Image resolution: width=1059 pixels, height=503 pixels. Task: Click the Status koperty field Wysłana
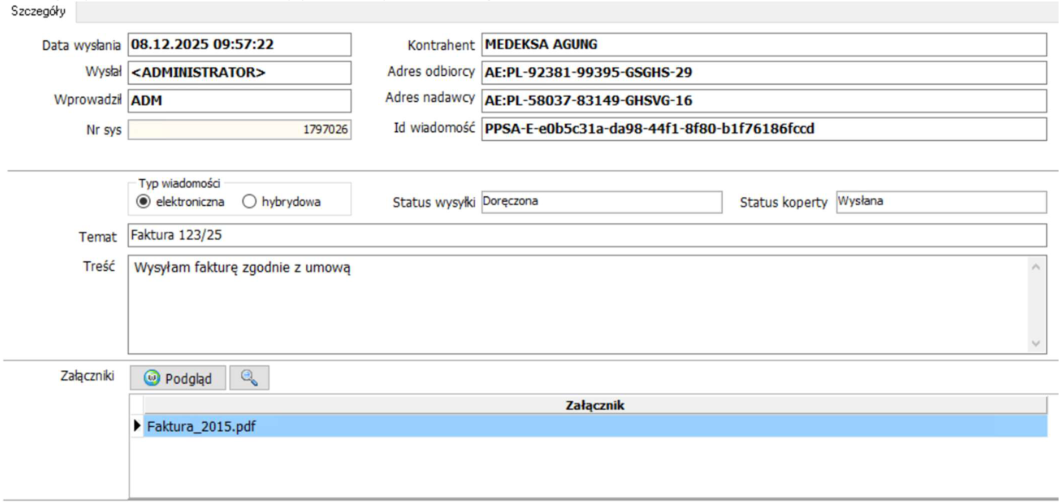941,201
